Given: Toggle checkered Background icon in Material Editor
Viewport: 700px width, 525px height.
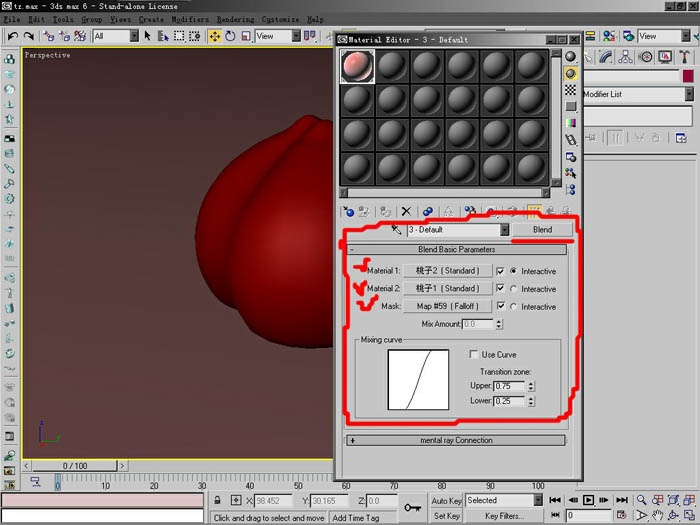Looking at the screenshot, I should [571, 90].
